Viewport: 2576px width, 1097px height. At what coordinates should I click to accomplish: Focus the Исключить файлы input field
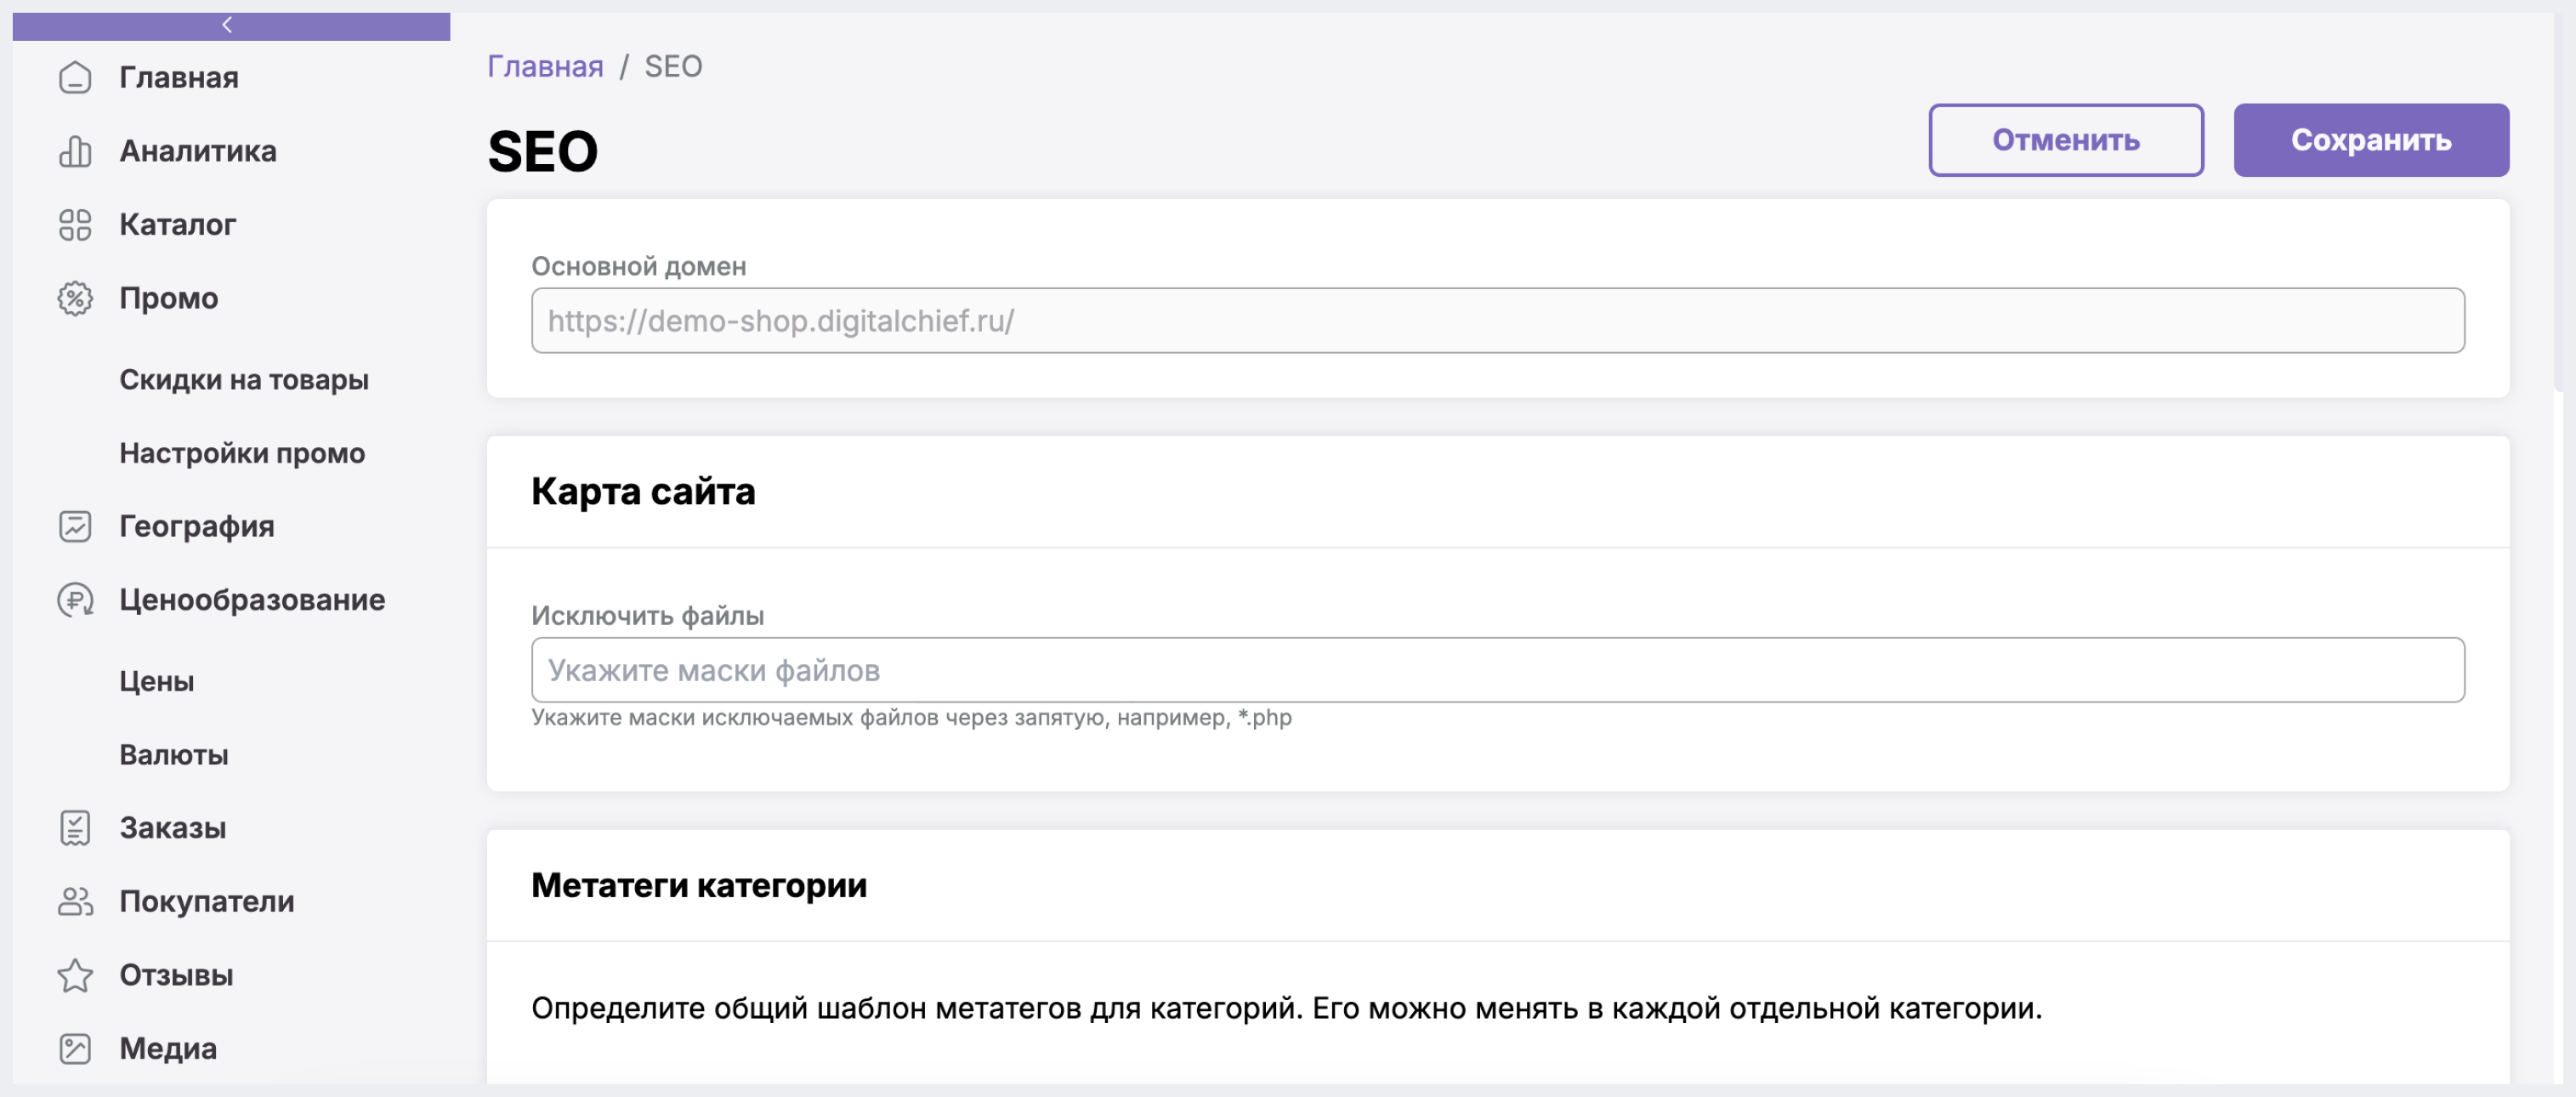click(x=1497, y=670)
